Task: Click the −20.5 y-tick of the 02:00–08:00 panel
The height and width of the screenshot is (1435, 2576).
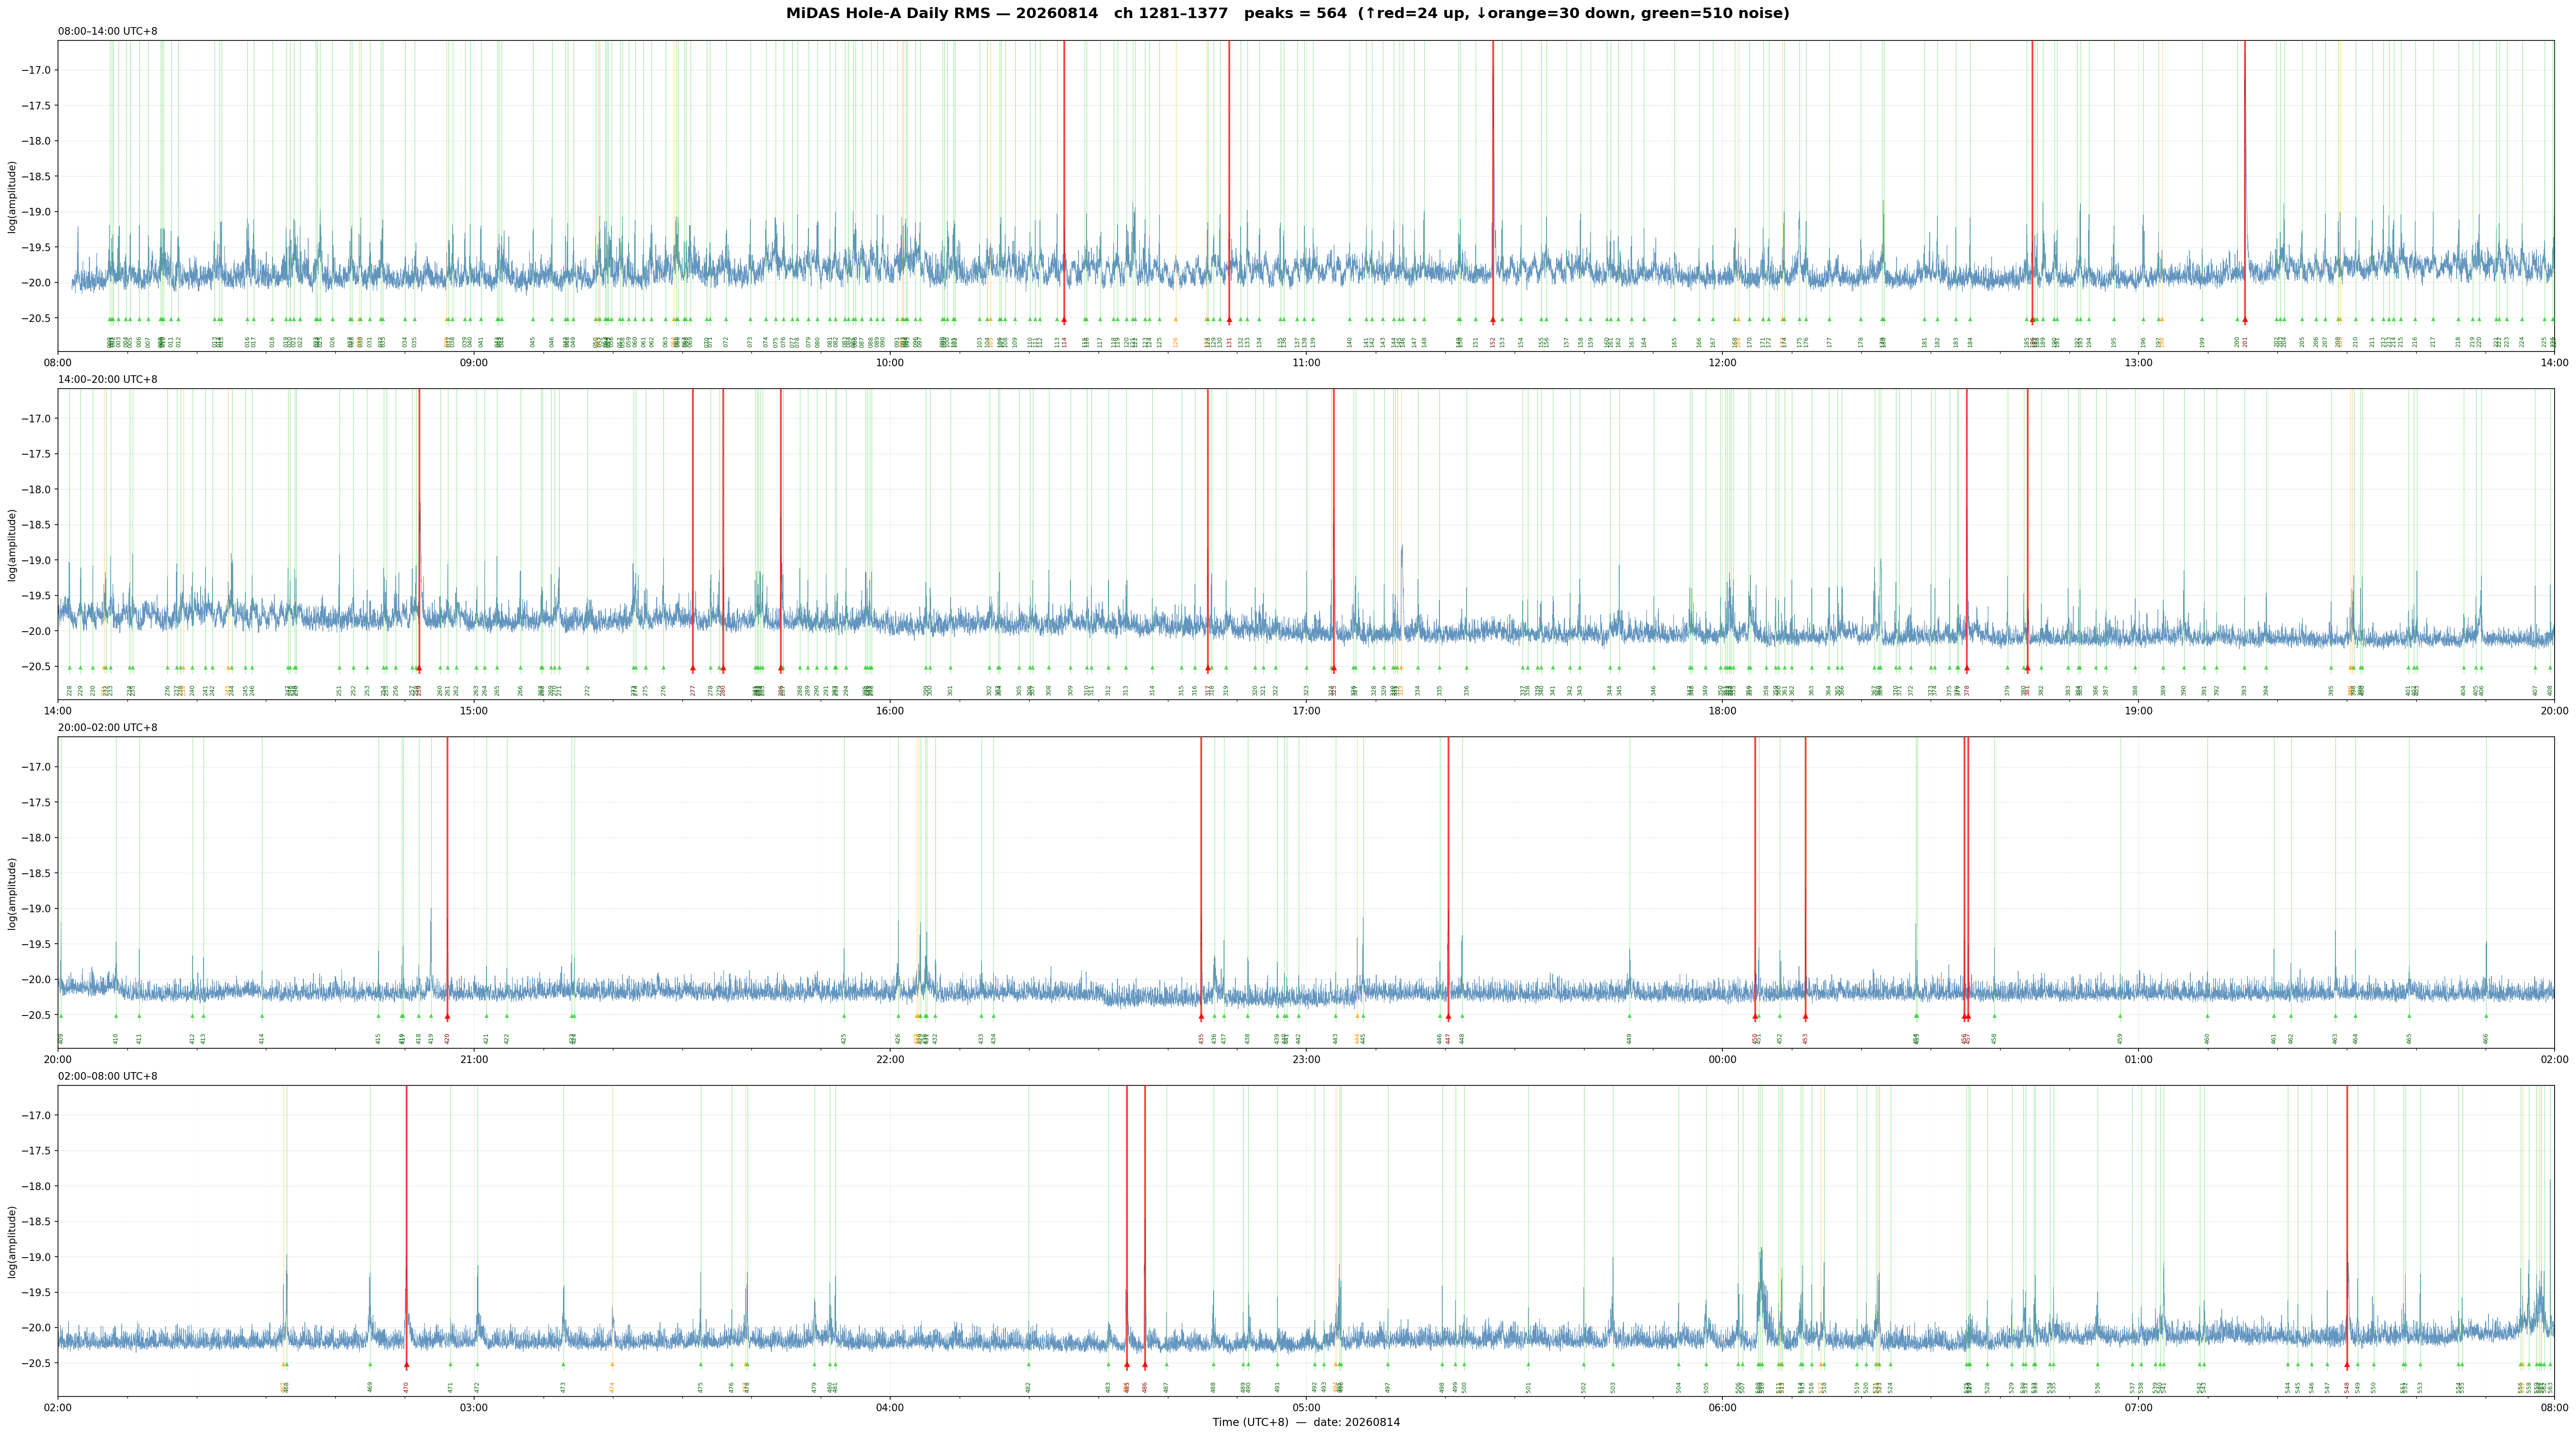Action: pyautogui.click(x=36, y=1363)
